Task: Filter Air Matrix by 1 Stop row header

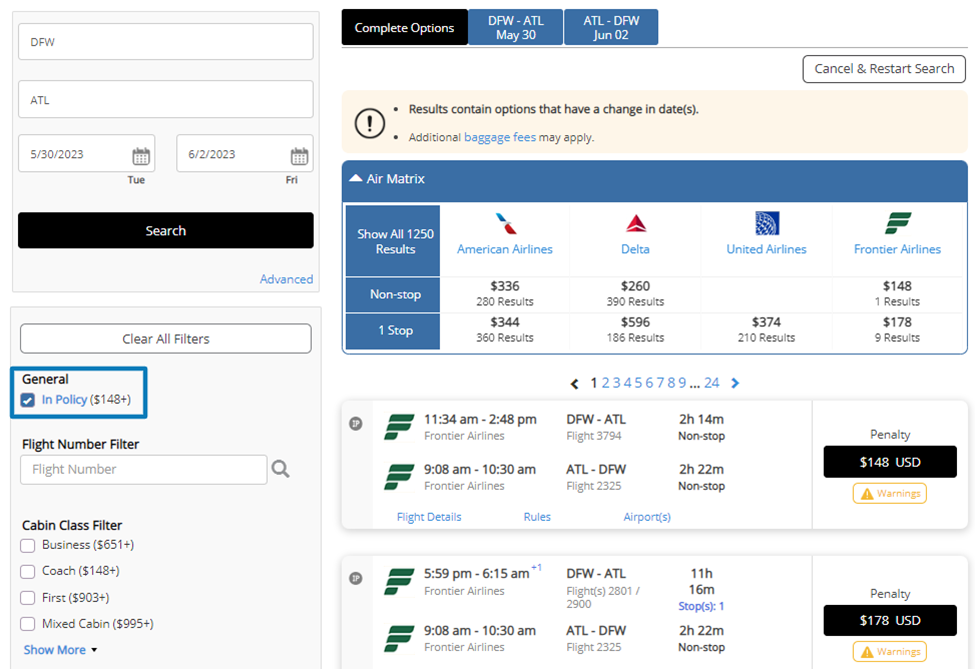Action: (x=393, y=331)
